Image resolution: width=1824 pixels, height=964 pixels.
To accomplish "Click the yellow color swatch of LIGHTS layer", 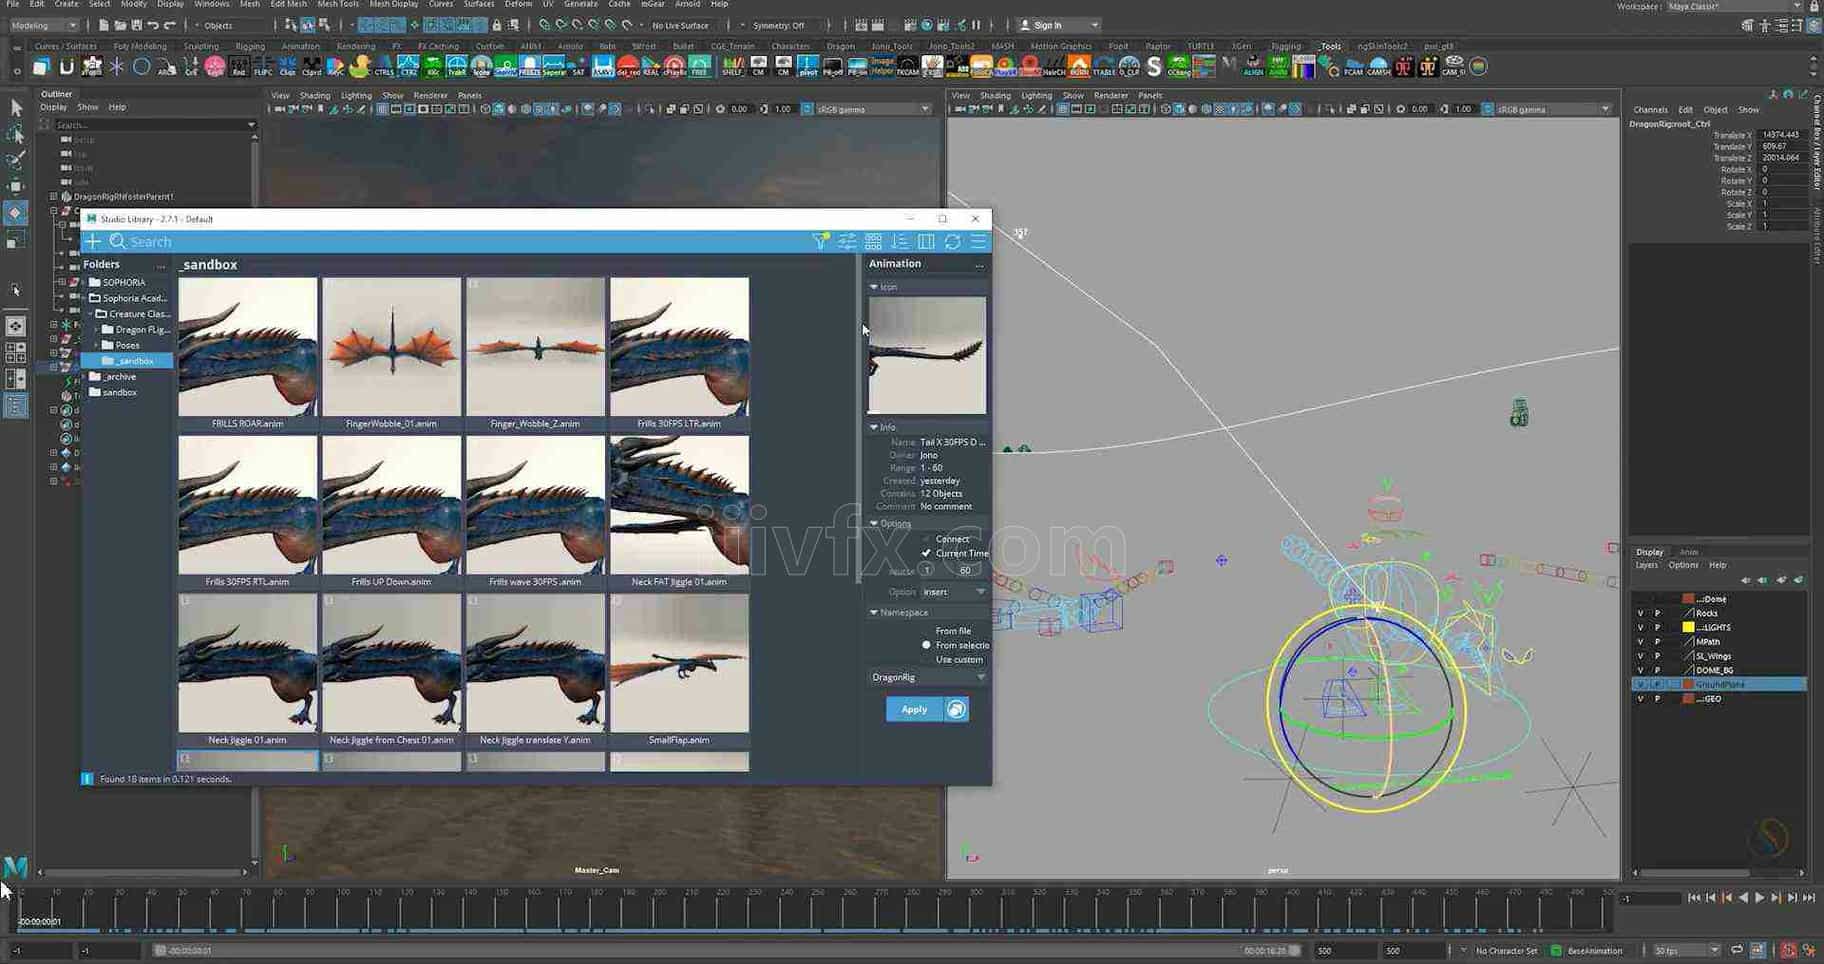I will coord(1688,627).
